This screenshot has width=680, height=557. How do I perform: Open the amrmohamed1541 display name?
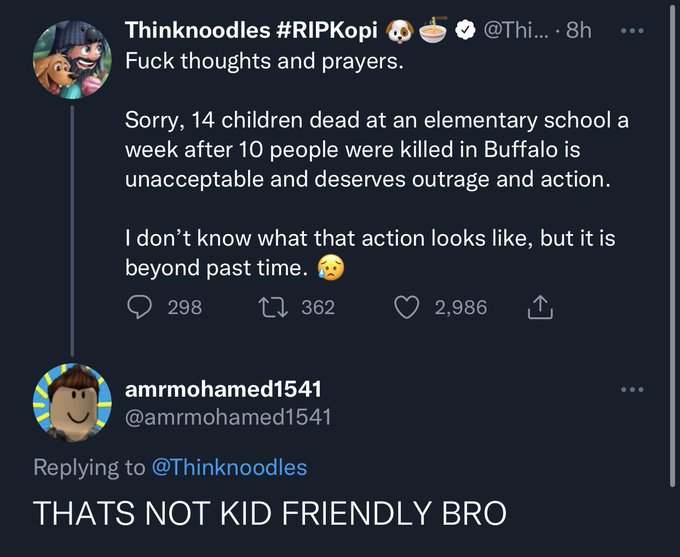click(223, 387)
